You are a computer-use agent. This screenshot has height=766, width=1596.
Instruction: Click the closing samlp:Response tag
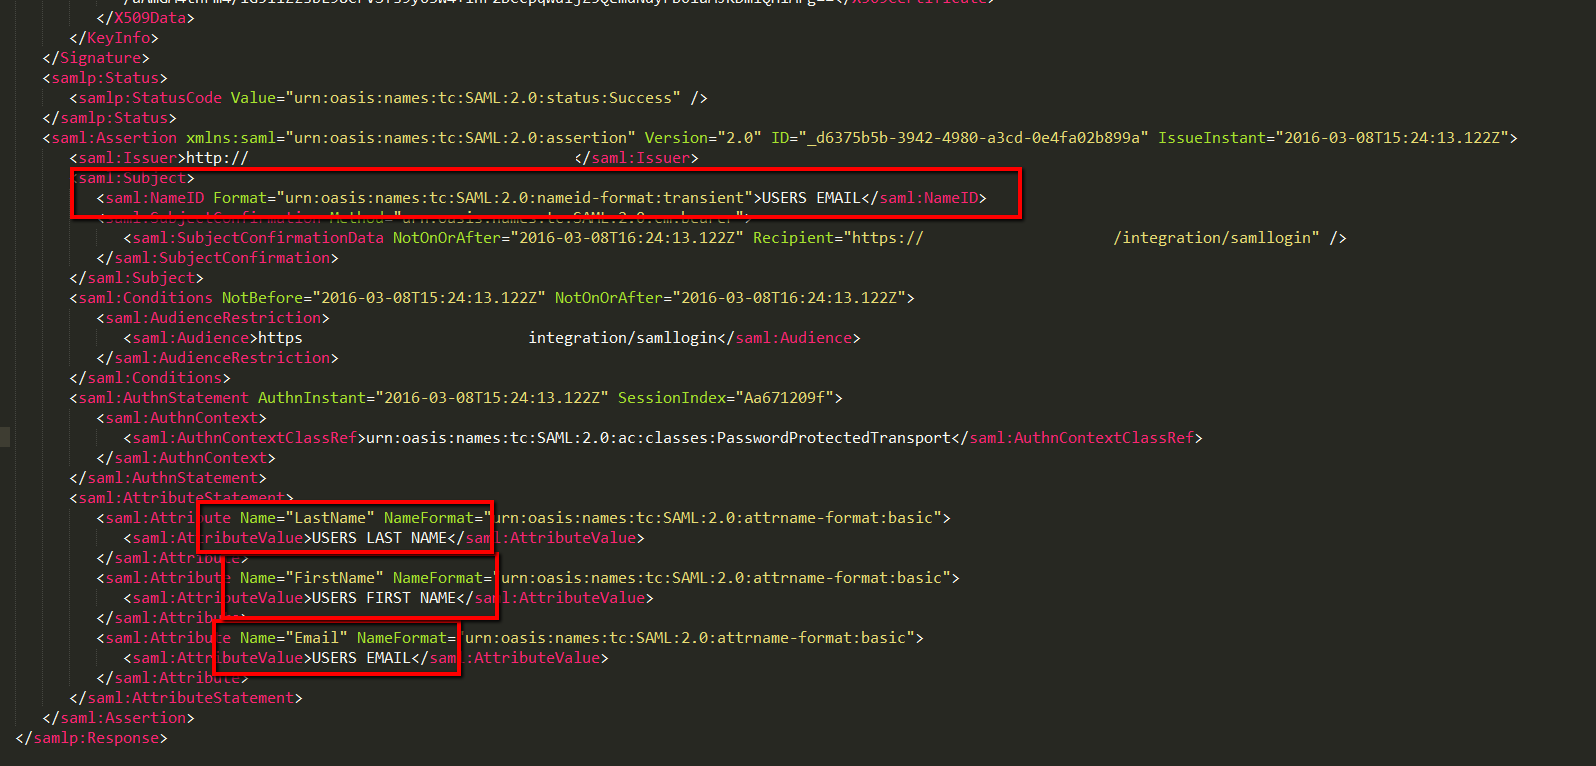92,738
